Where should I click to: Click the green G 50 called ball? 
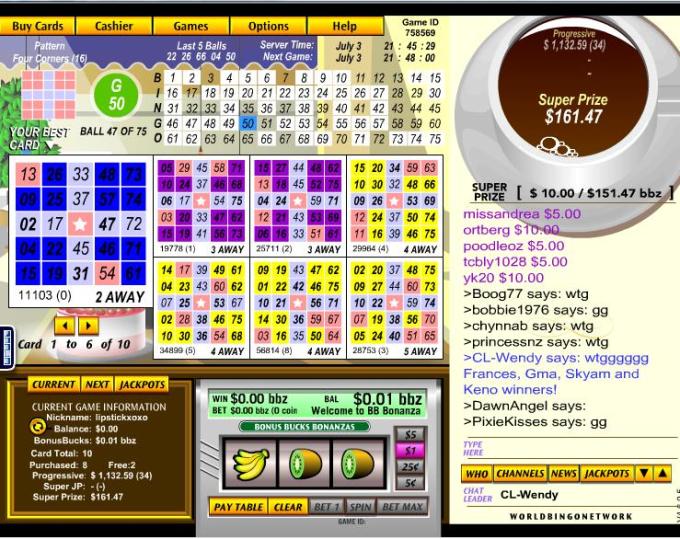[116, 95]
